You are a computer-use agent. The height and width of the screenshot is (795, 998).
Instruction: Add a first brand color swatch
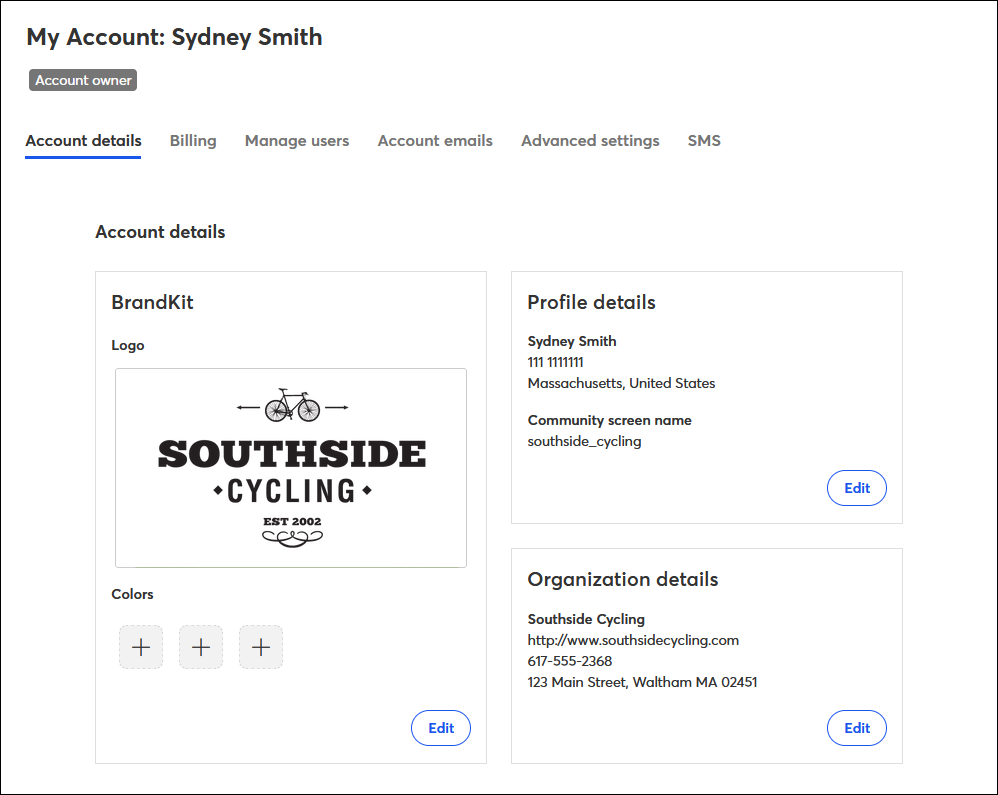pyautogui.click(x=140, y=647)
